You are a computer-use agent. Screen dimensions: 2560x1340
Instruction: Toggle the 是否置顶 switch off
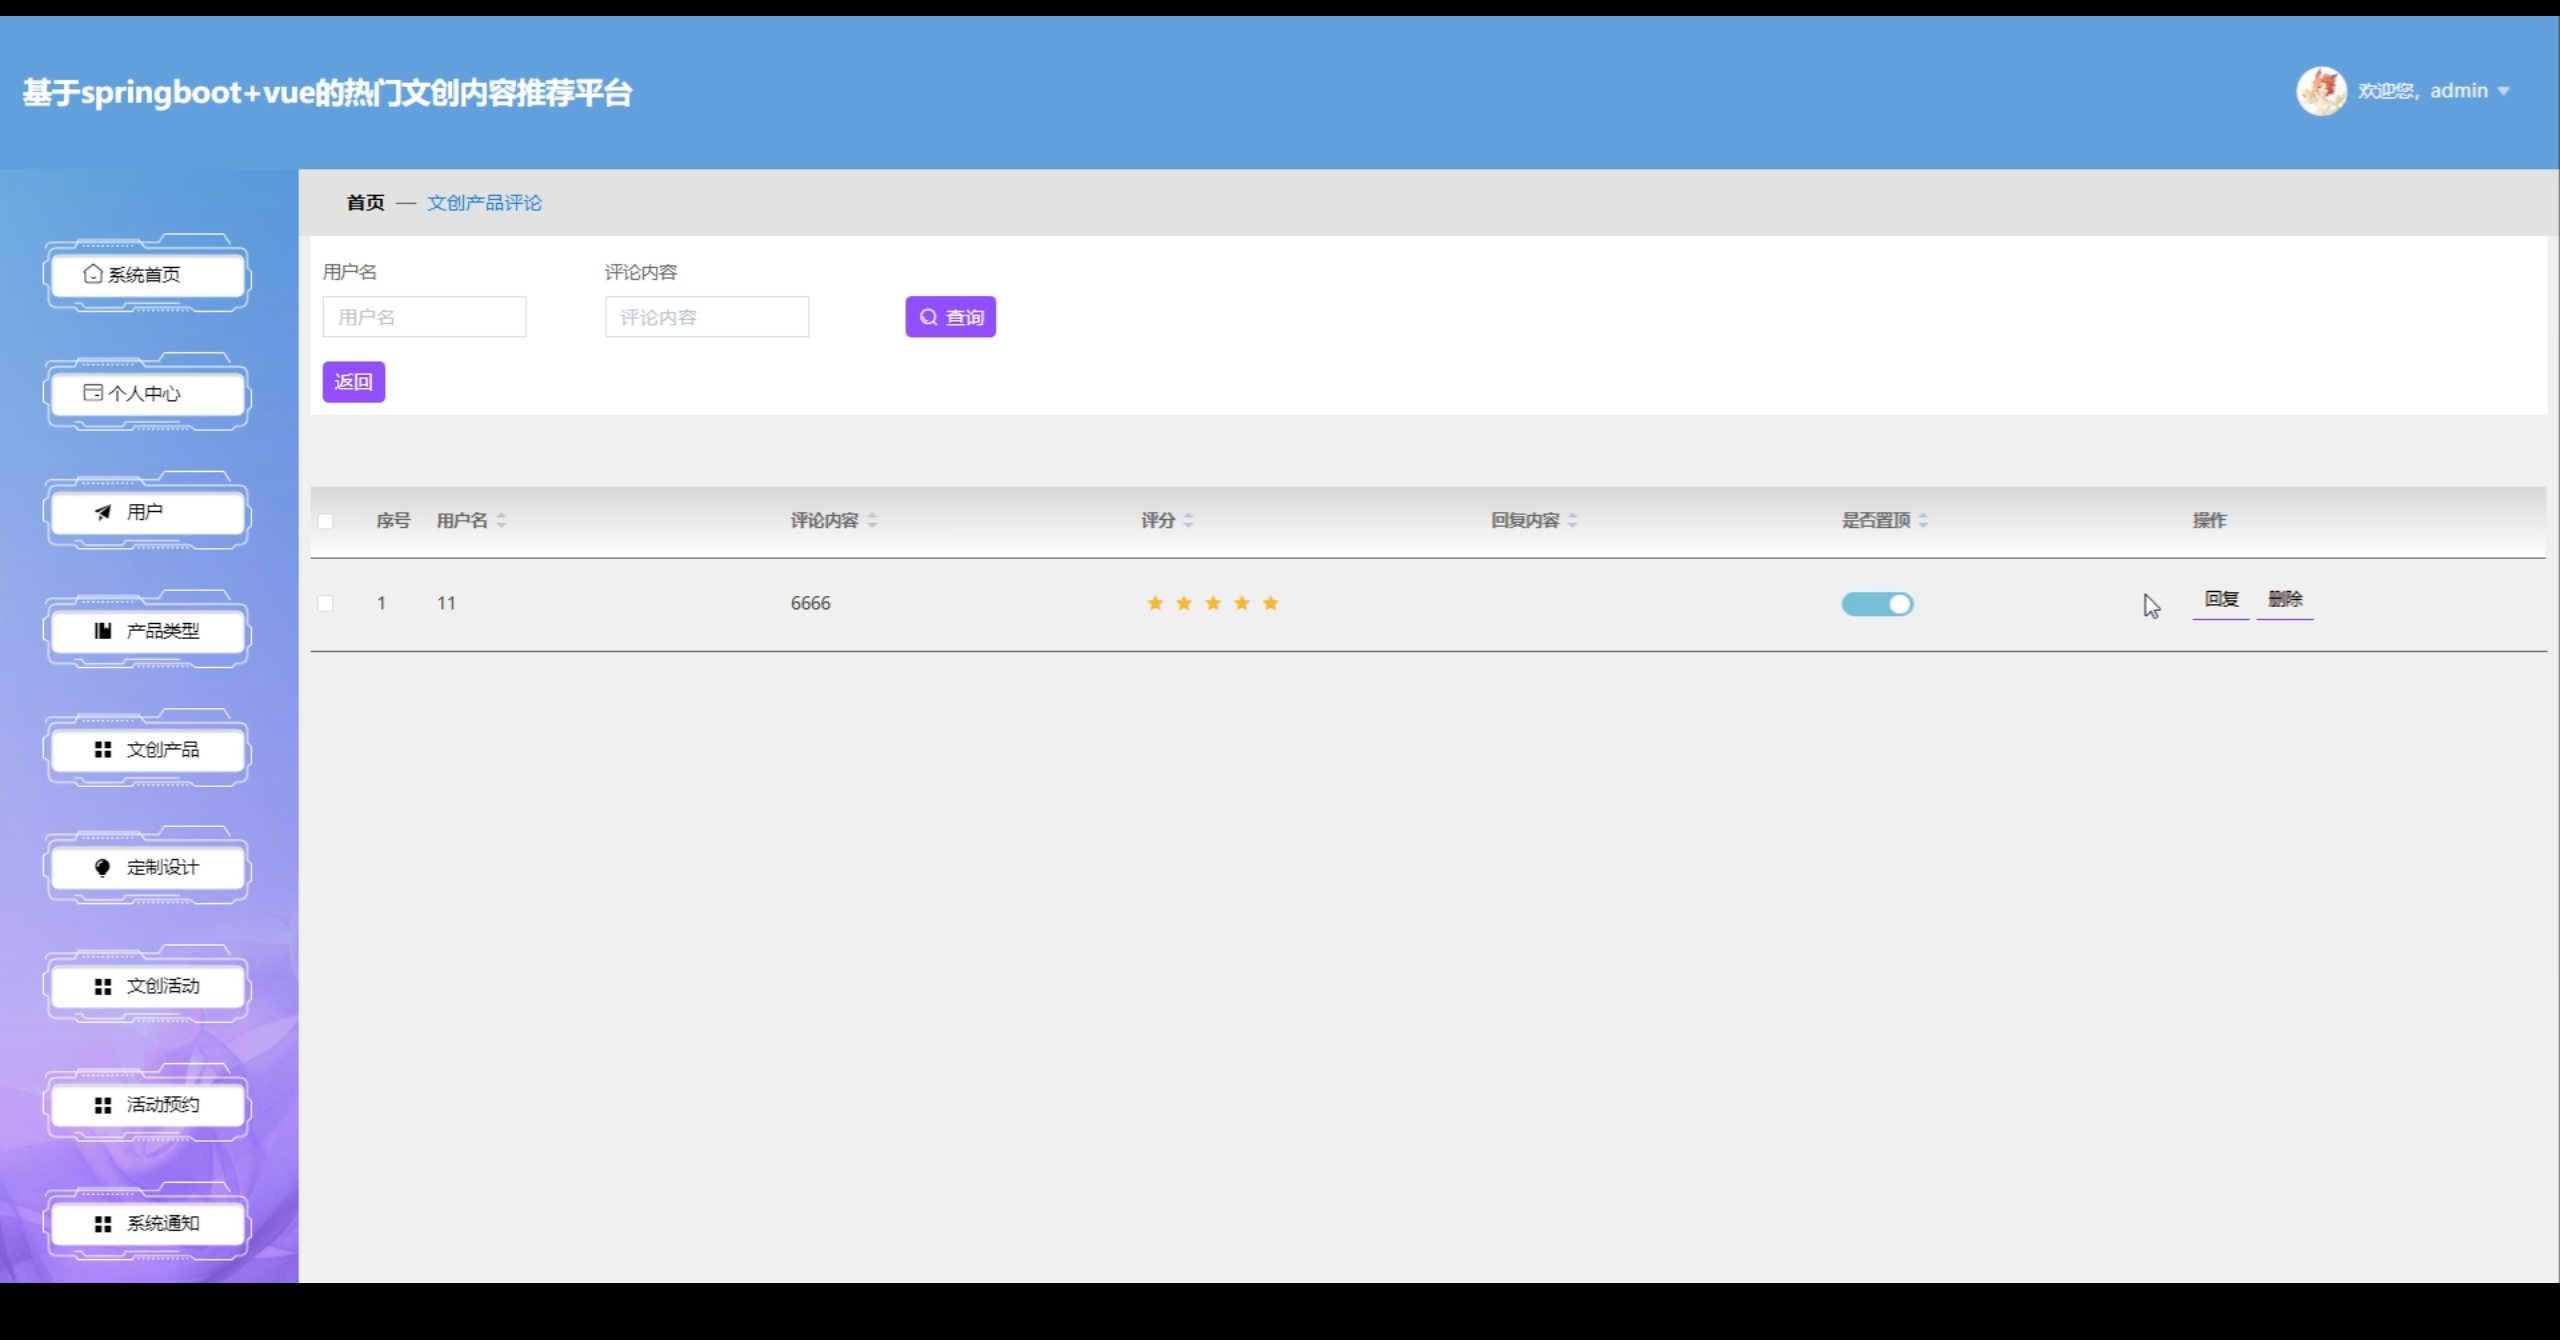(x=1877, y=604)
